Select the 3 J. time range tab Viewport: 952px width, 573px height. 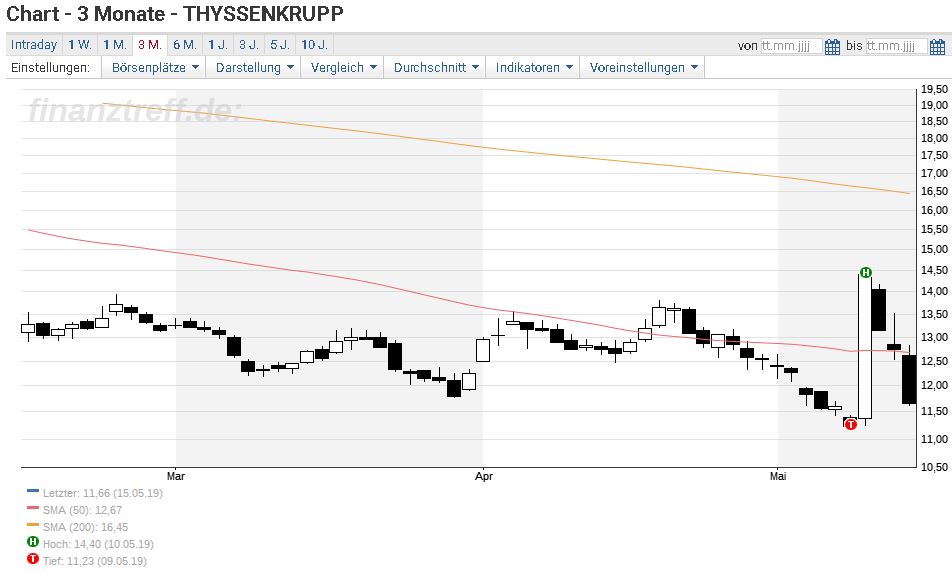click(x=249, y=45)
